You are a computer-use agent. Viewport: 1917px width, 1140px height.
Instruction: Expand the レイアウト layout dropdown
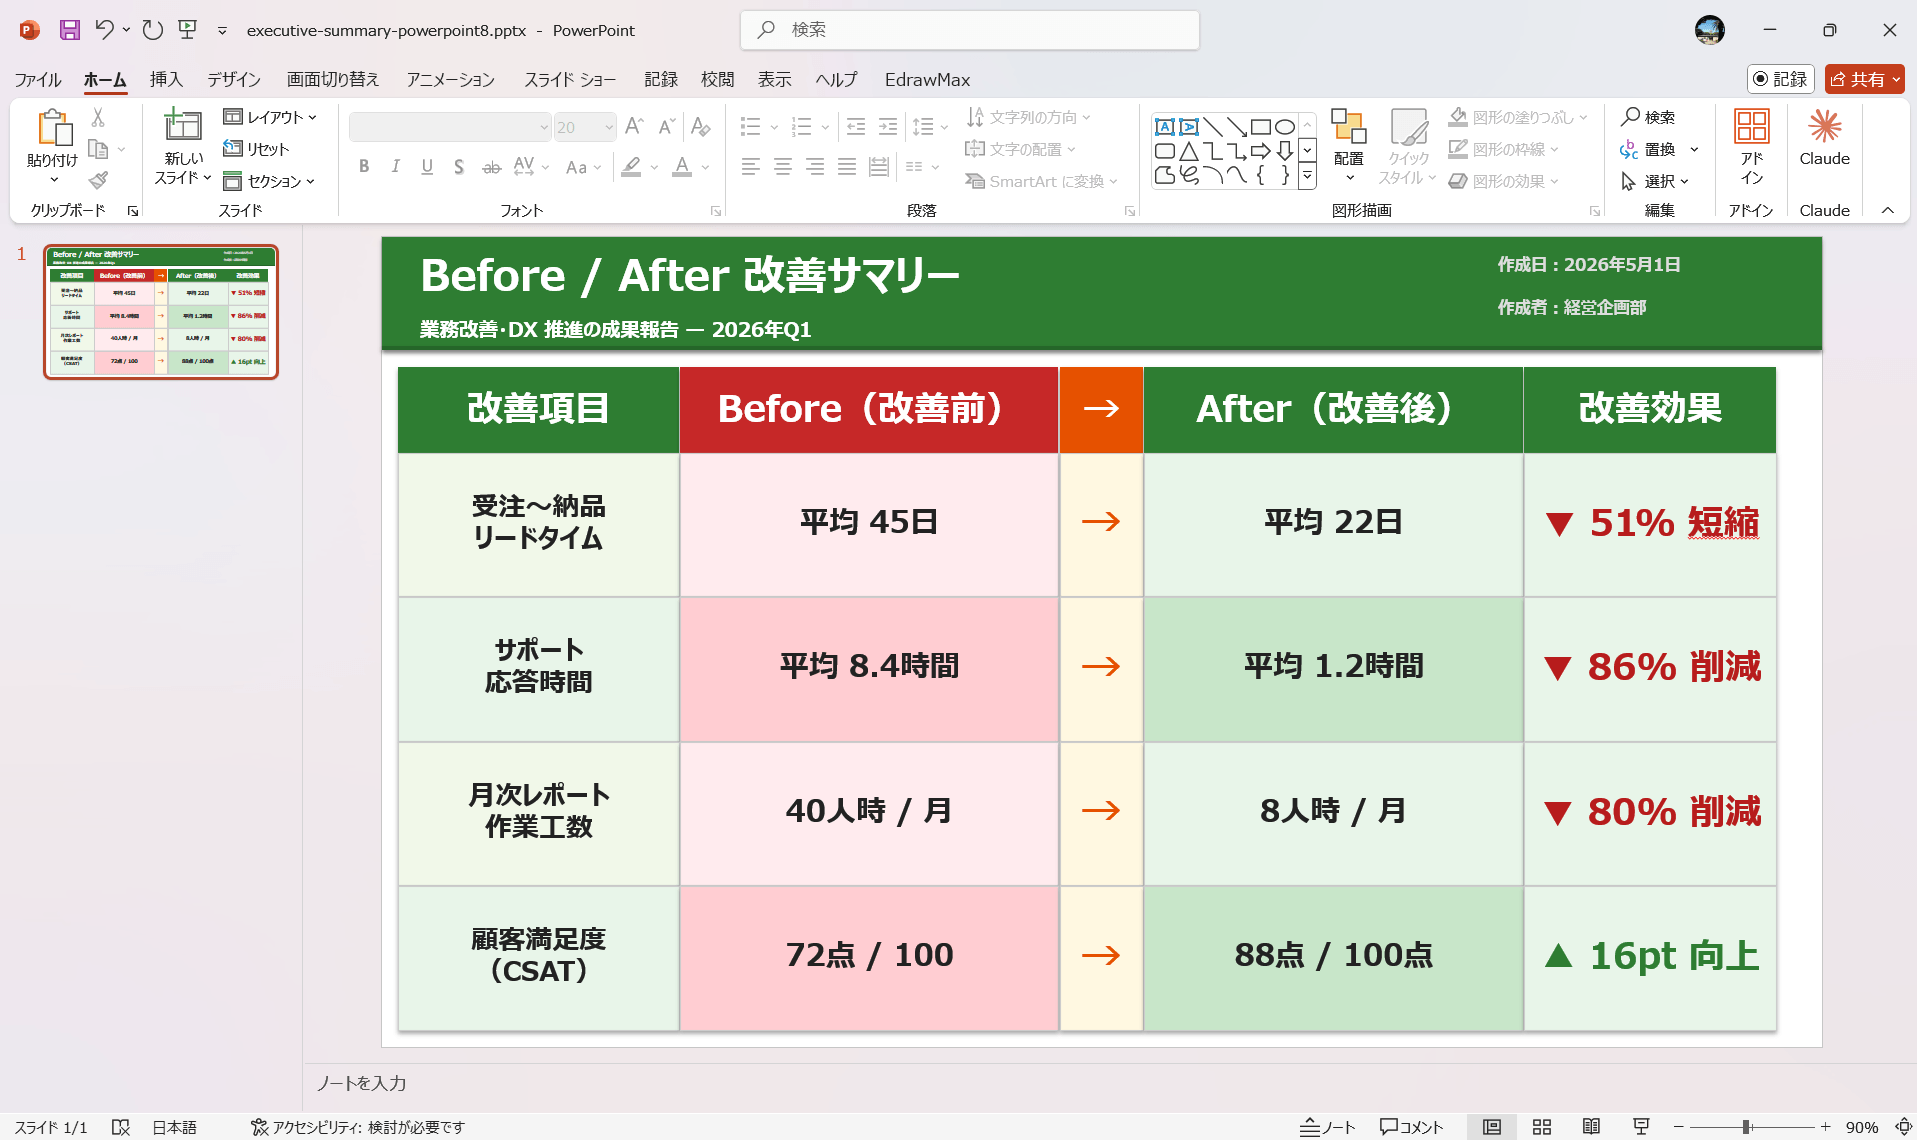coord(270,117)
